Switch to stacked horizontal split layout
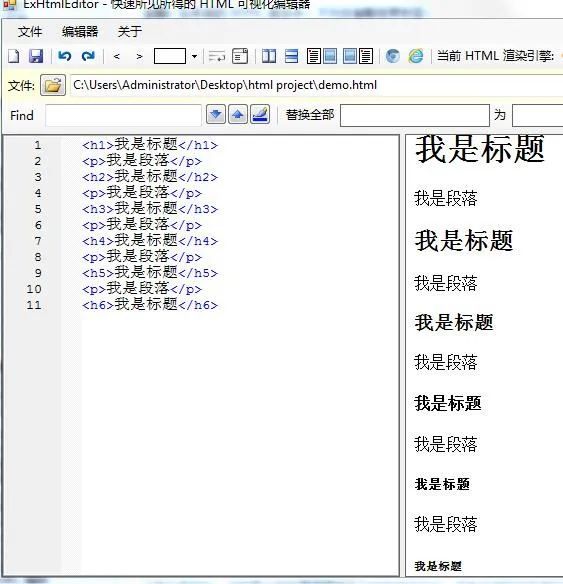The image size is (563, 584). pyautogui.click(x=291, y=56)
